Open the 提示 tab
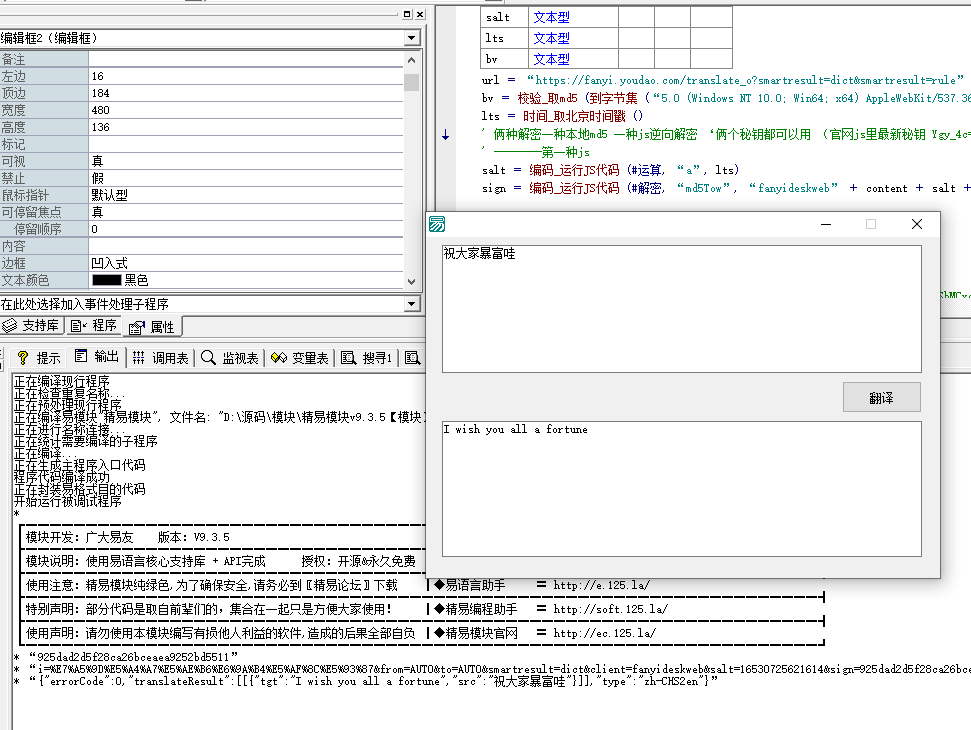971x730 pixels. click(38, 358)
